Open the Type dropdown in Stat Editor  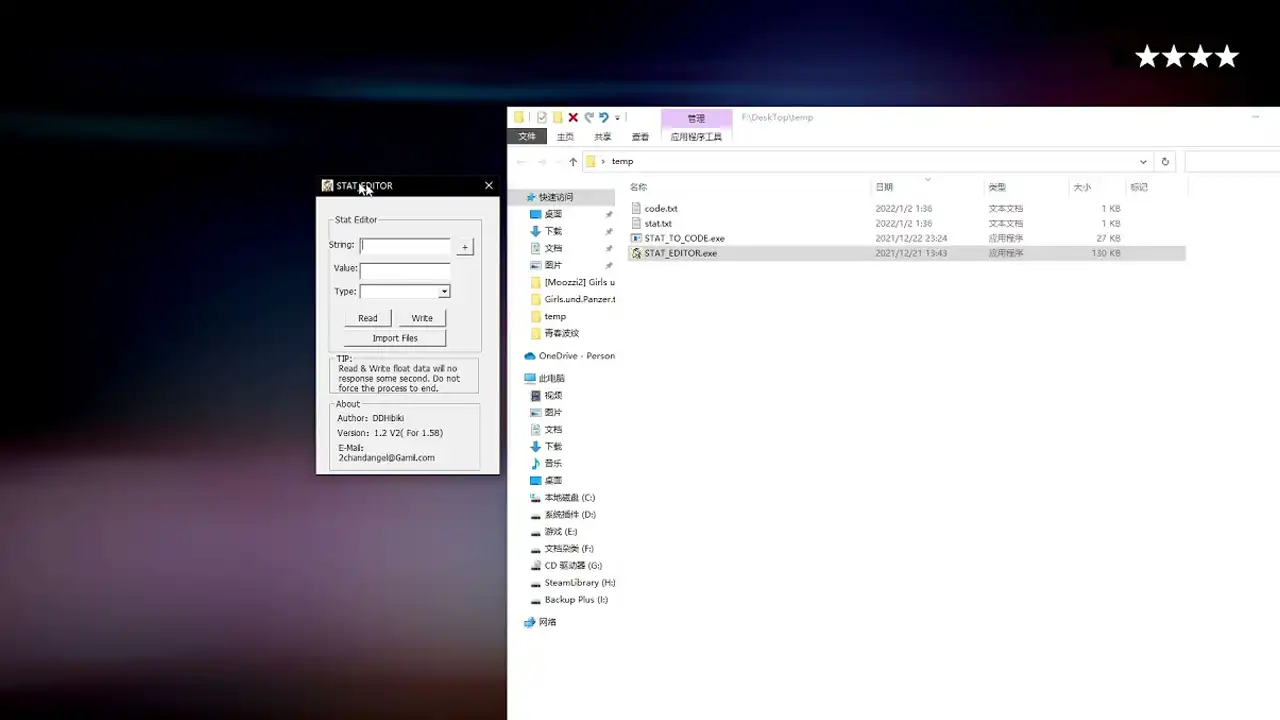pyautogui.click(x=444, y=291)
